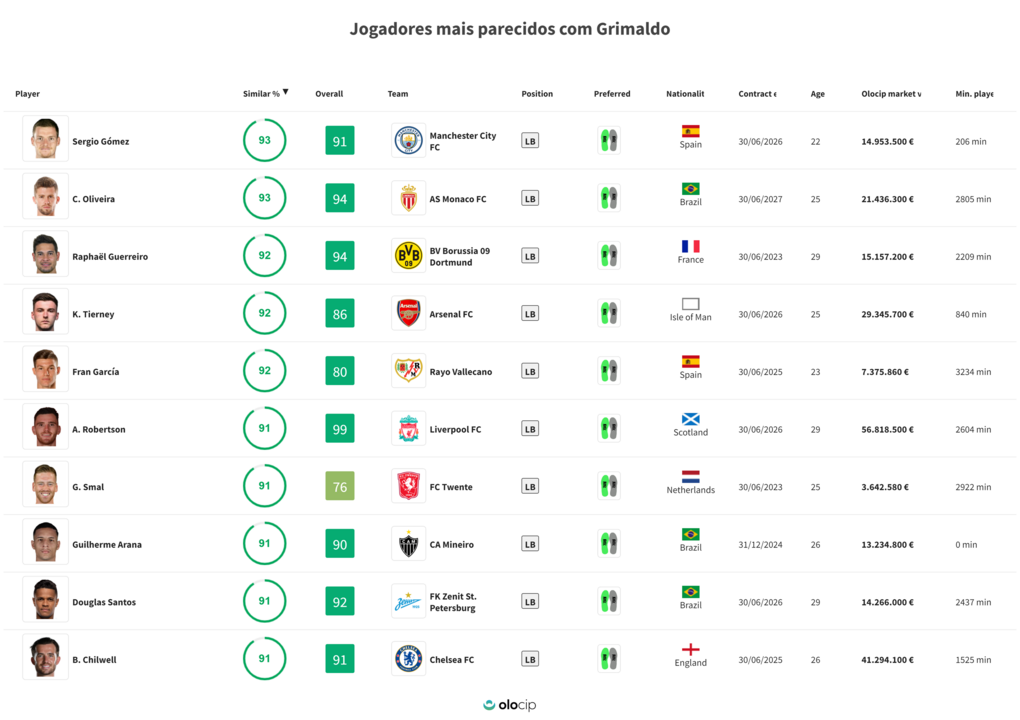This screenshot has height=720, width=1020.
Task: Click the Borussia Dortmund club logo
Action: point(408,256)
